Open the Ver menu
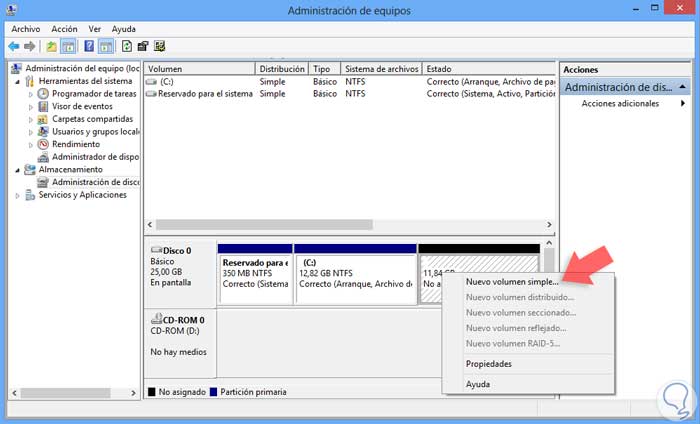700x424 pixels. 94,29
